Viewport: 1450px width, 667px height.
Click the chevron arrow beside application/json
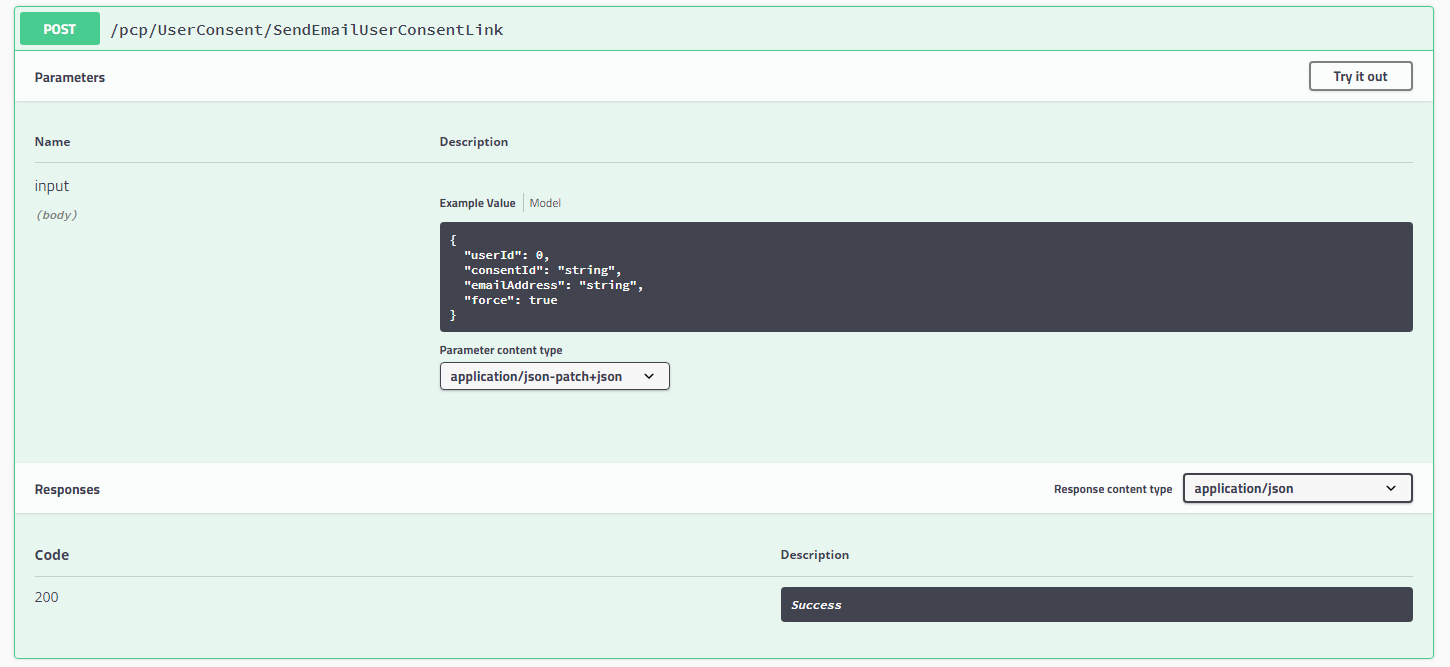click(x=1391, y=489)
